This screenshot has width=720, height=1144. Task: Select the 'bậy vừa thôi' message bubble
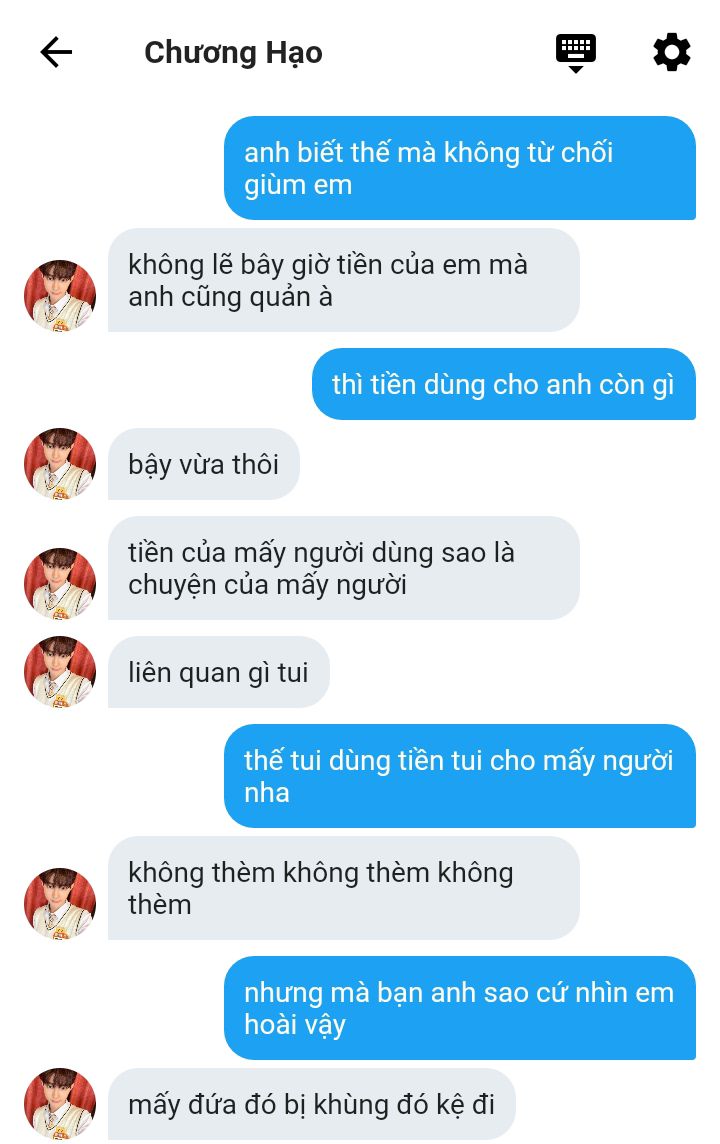(x=204, y=464)
